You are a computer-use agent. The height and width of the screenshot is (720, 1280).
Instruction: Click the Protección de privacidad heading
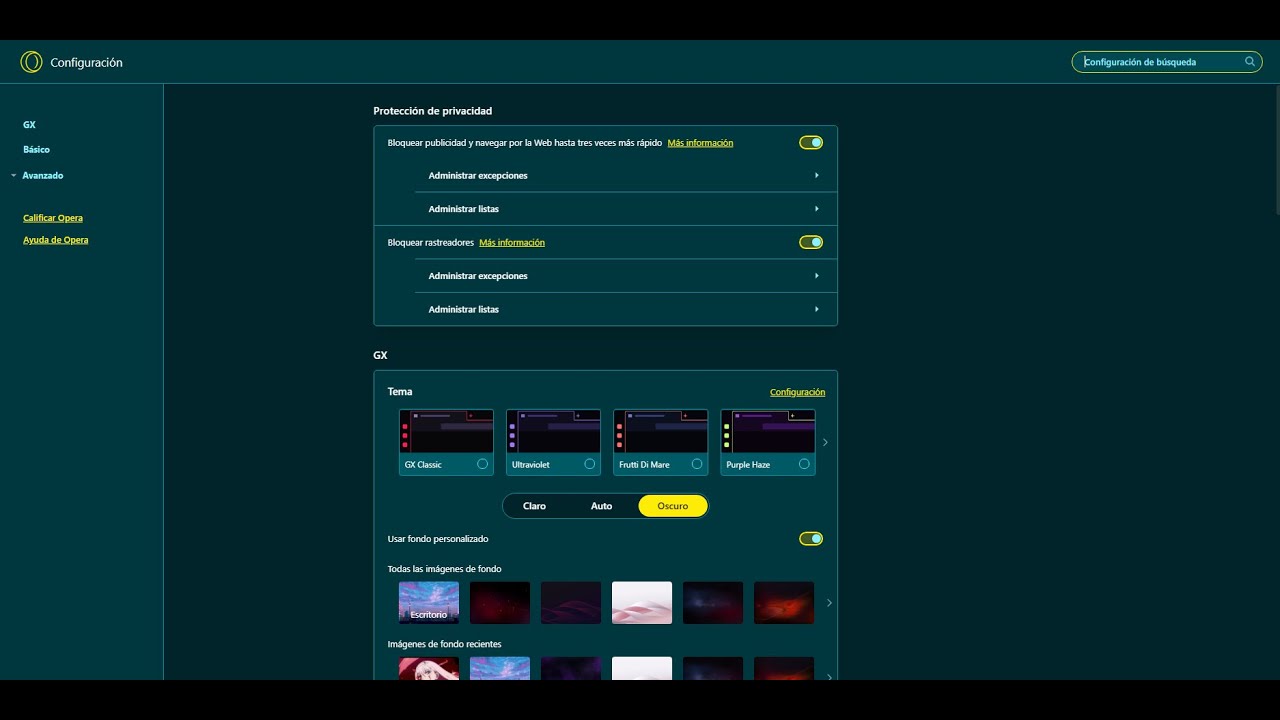433,111
